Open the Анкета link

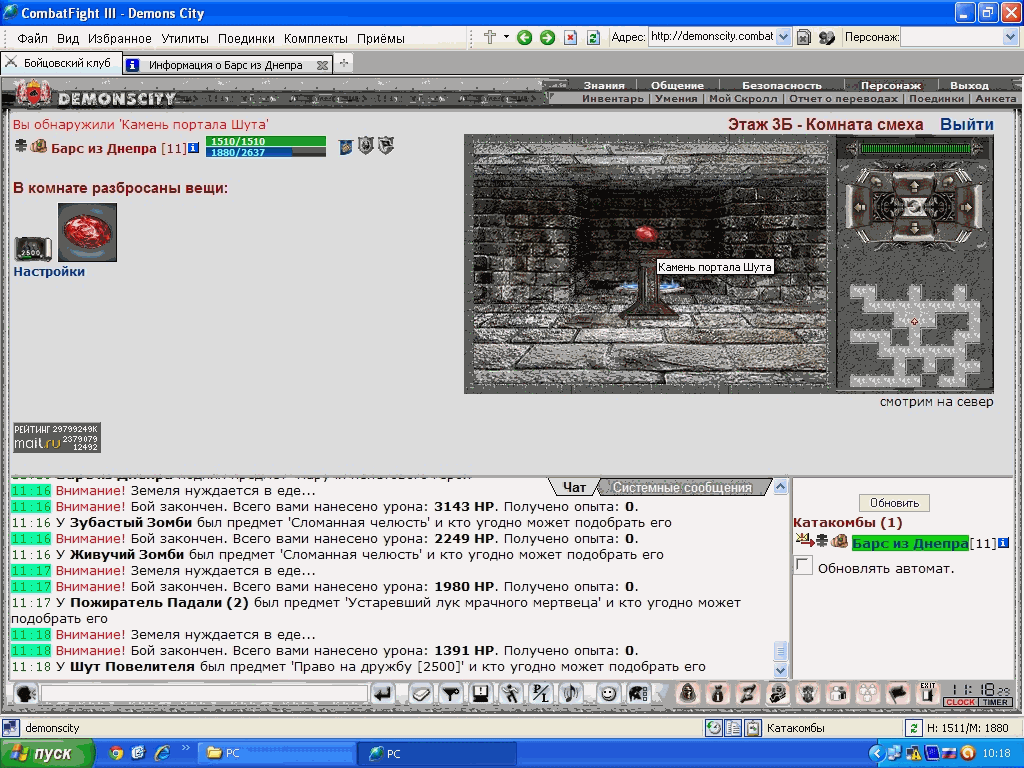click(995, 99)
